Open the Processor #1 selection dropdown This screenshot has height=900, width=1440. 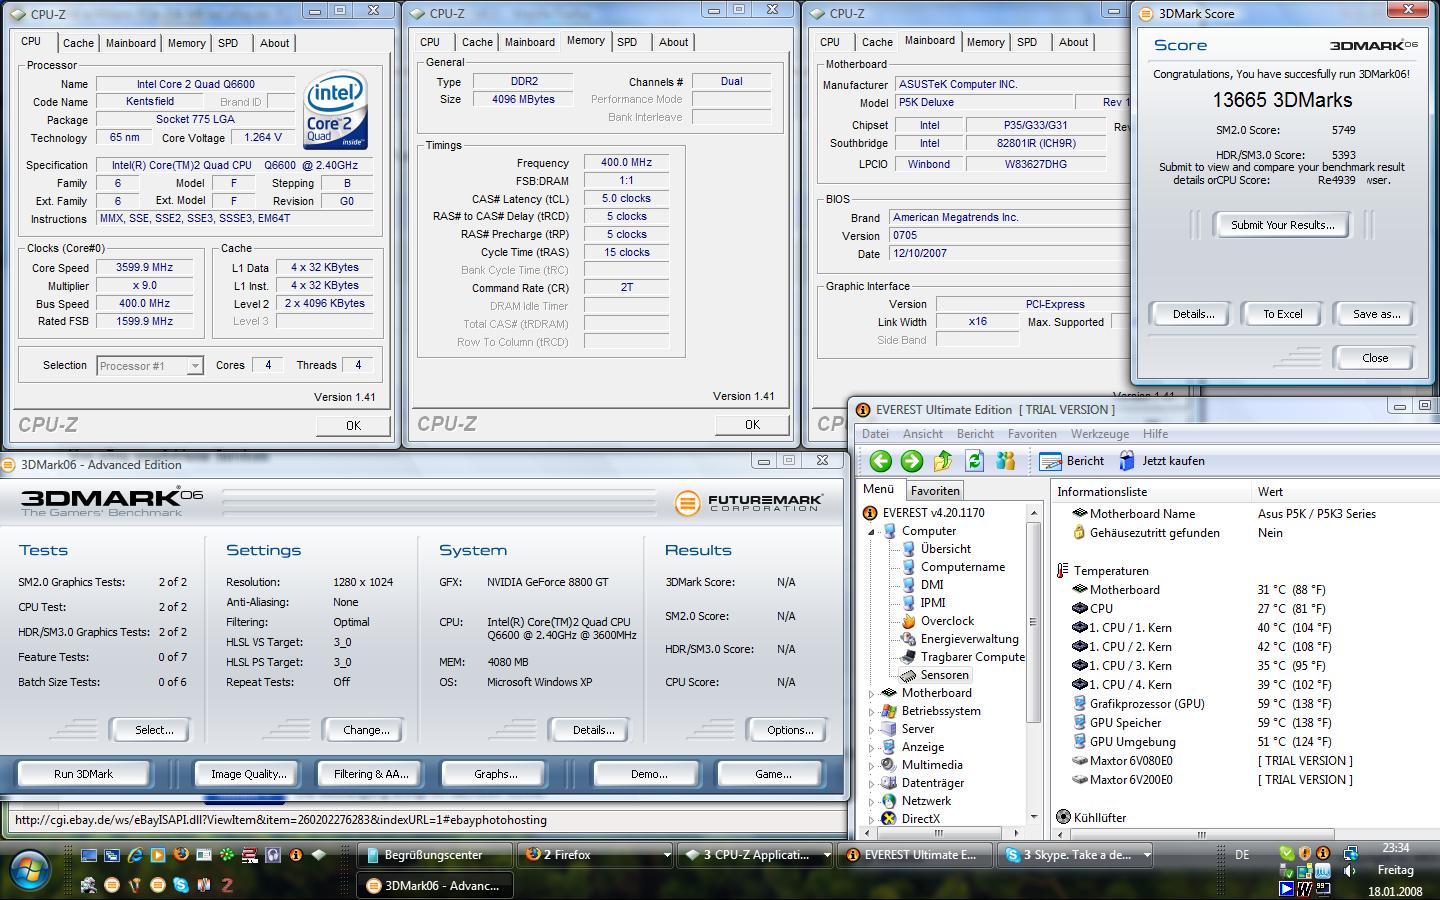click(150, 366)
